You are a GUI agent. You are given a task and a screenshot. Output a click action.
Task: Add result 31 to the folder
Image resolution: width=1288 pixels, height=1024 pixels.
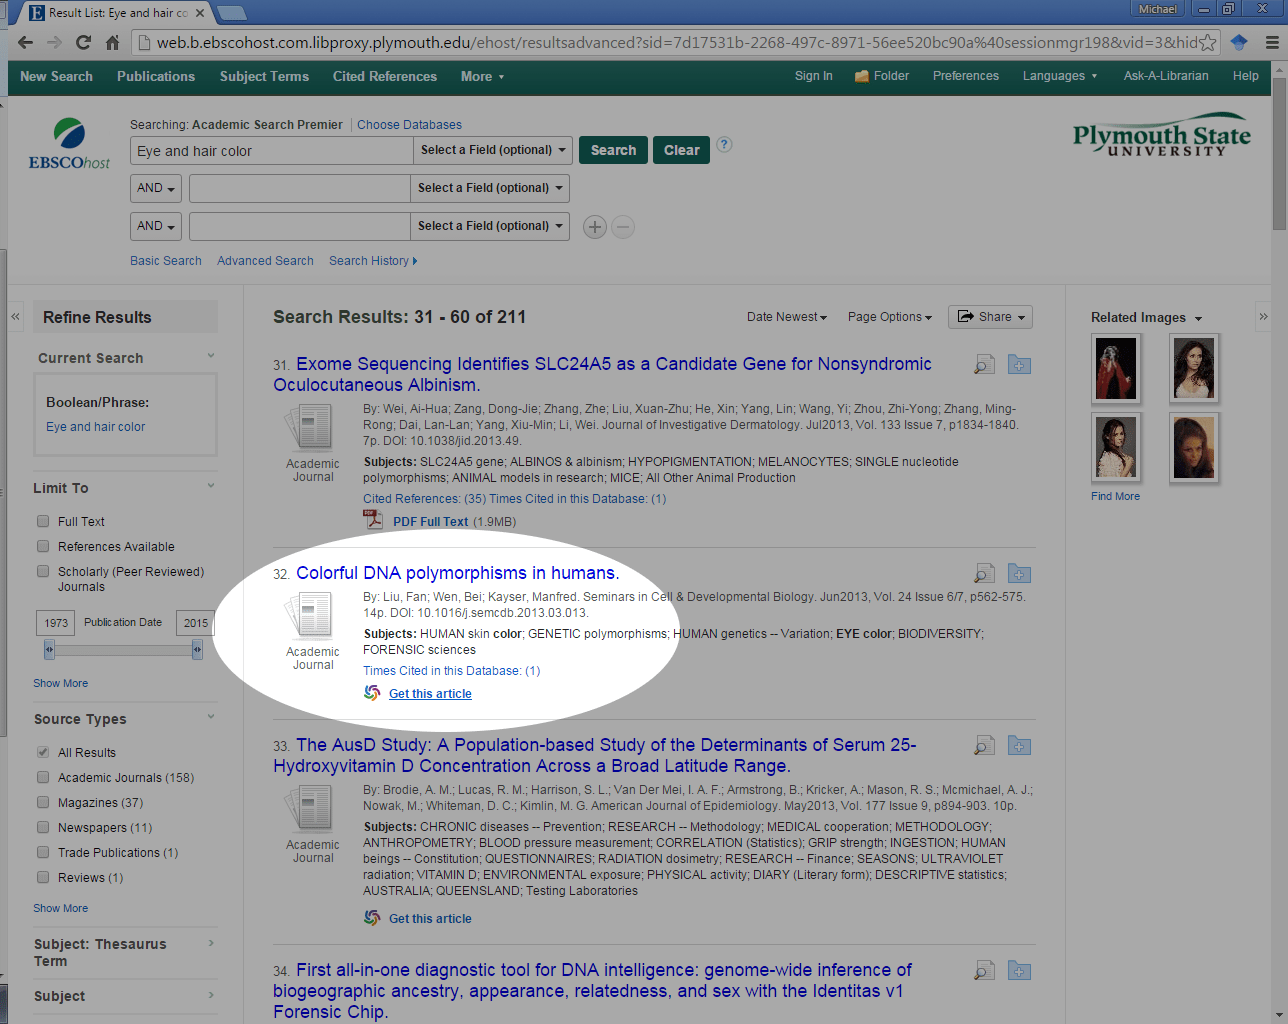click(1019, 364)
